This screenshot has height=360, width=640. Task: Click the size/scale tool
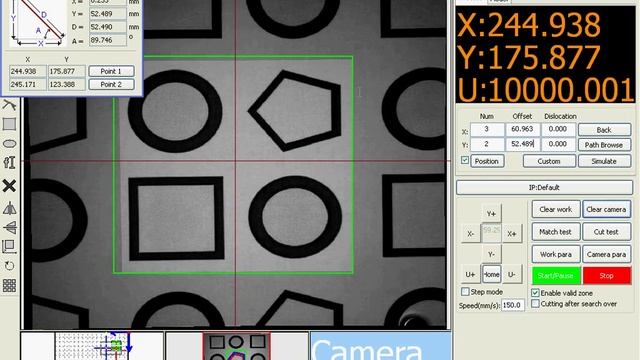click(x=9, y=246)
